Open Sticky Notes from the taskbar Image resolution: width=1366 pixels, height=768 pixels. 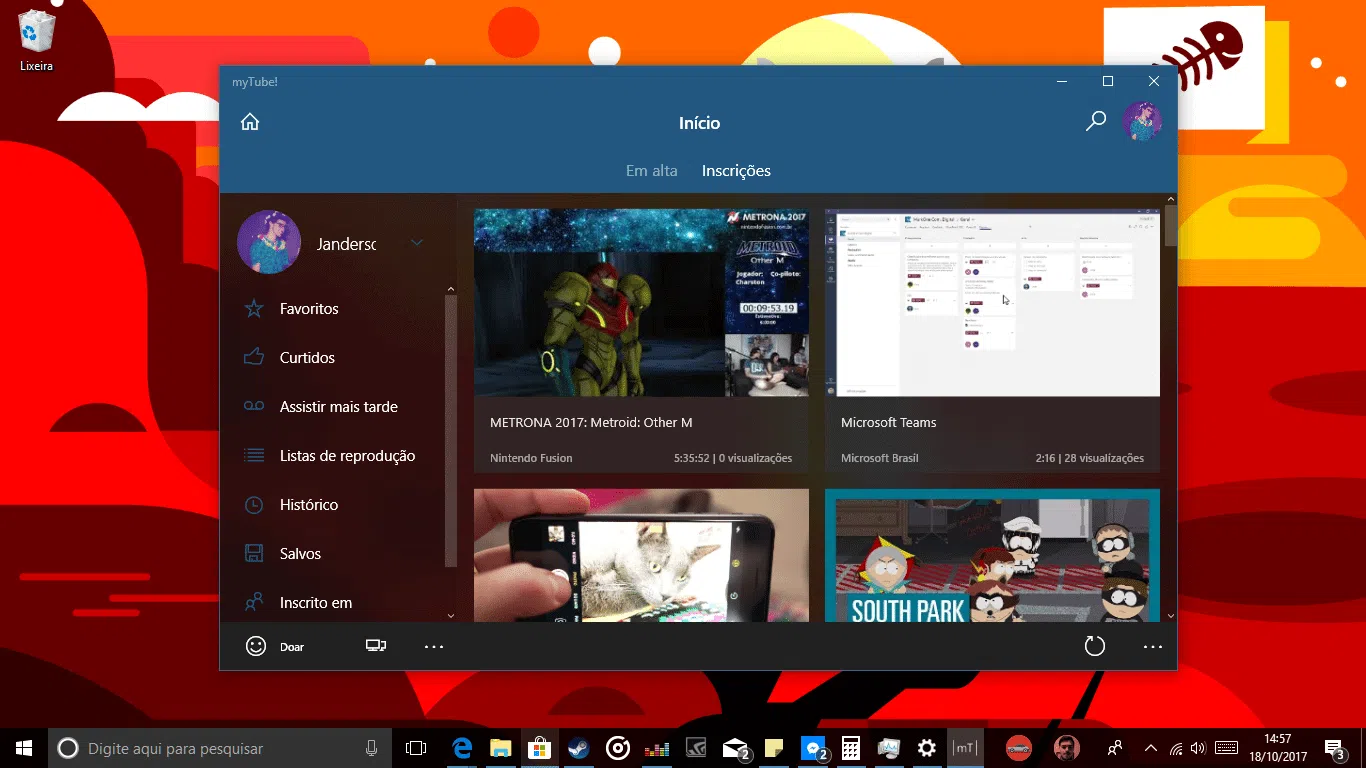point(773,748)
